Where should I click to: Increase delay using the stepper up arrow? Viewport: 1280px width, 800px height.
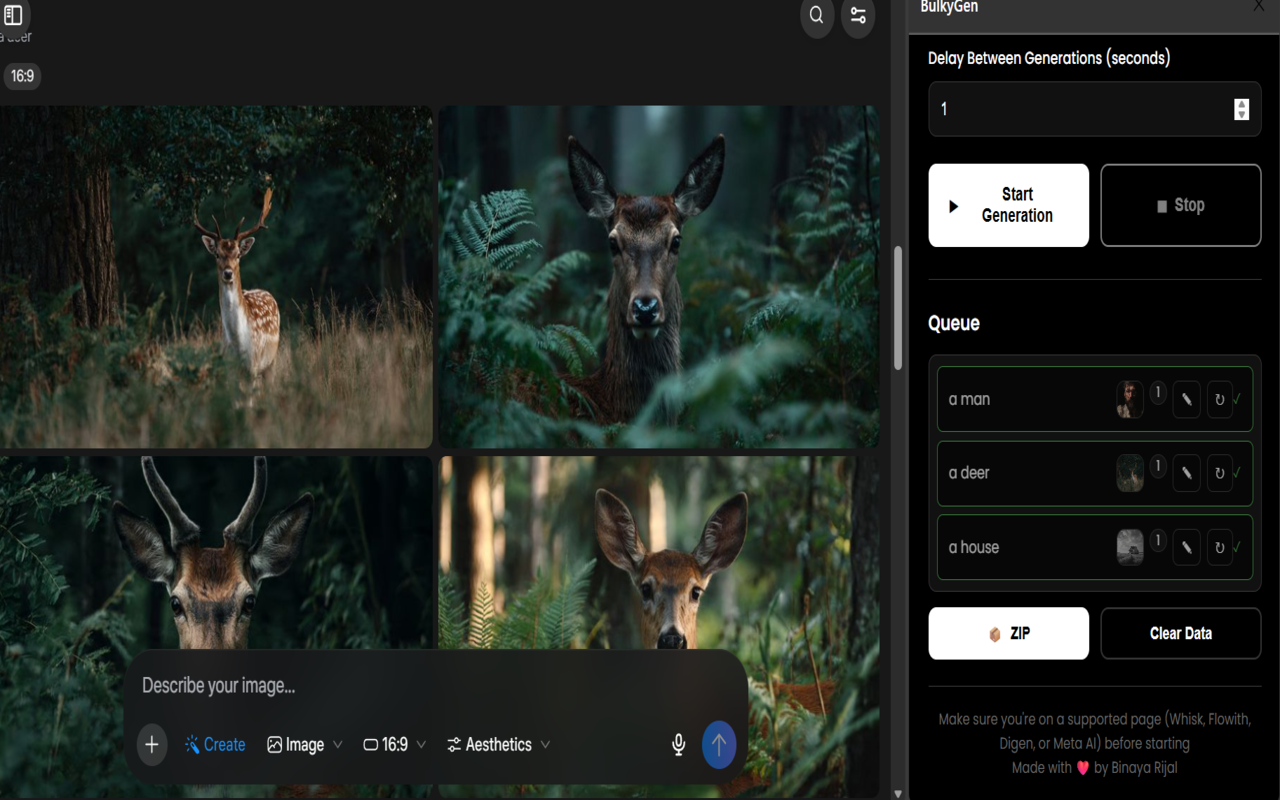pyautogui.click(x=1241, y=103)
